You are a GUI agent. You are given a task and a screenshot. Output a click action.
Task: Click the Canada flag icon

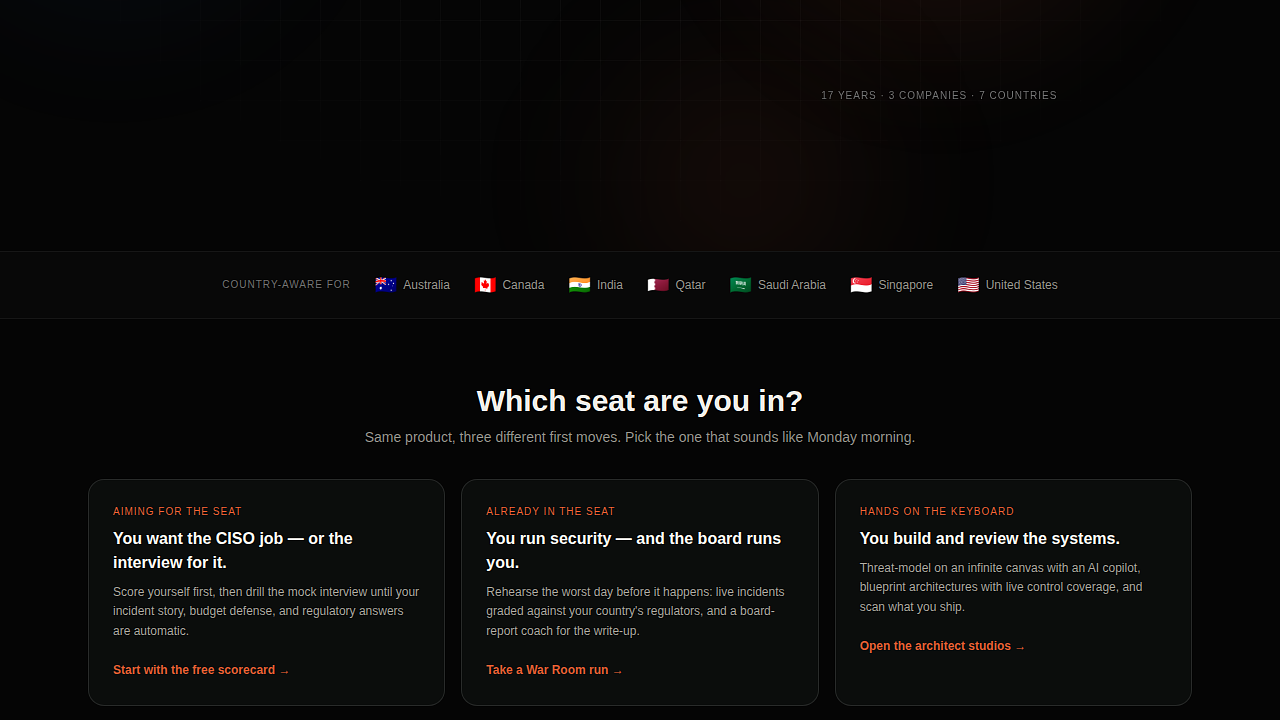click(485, 285)
